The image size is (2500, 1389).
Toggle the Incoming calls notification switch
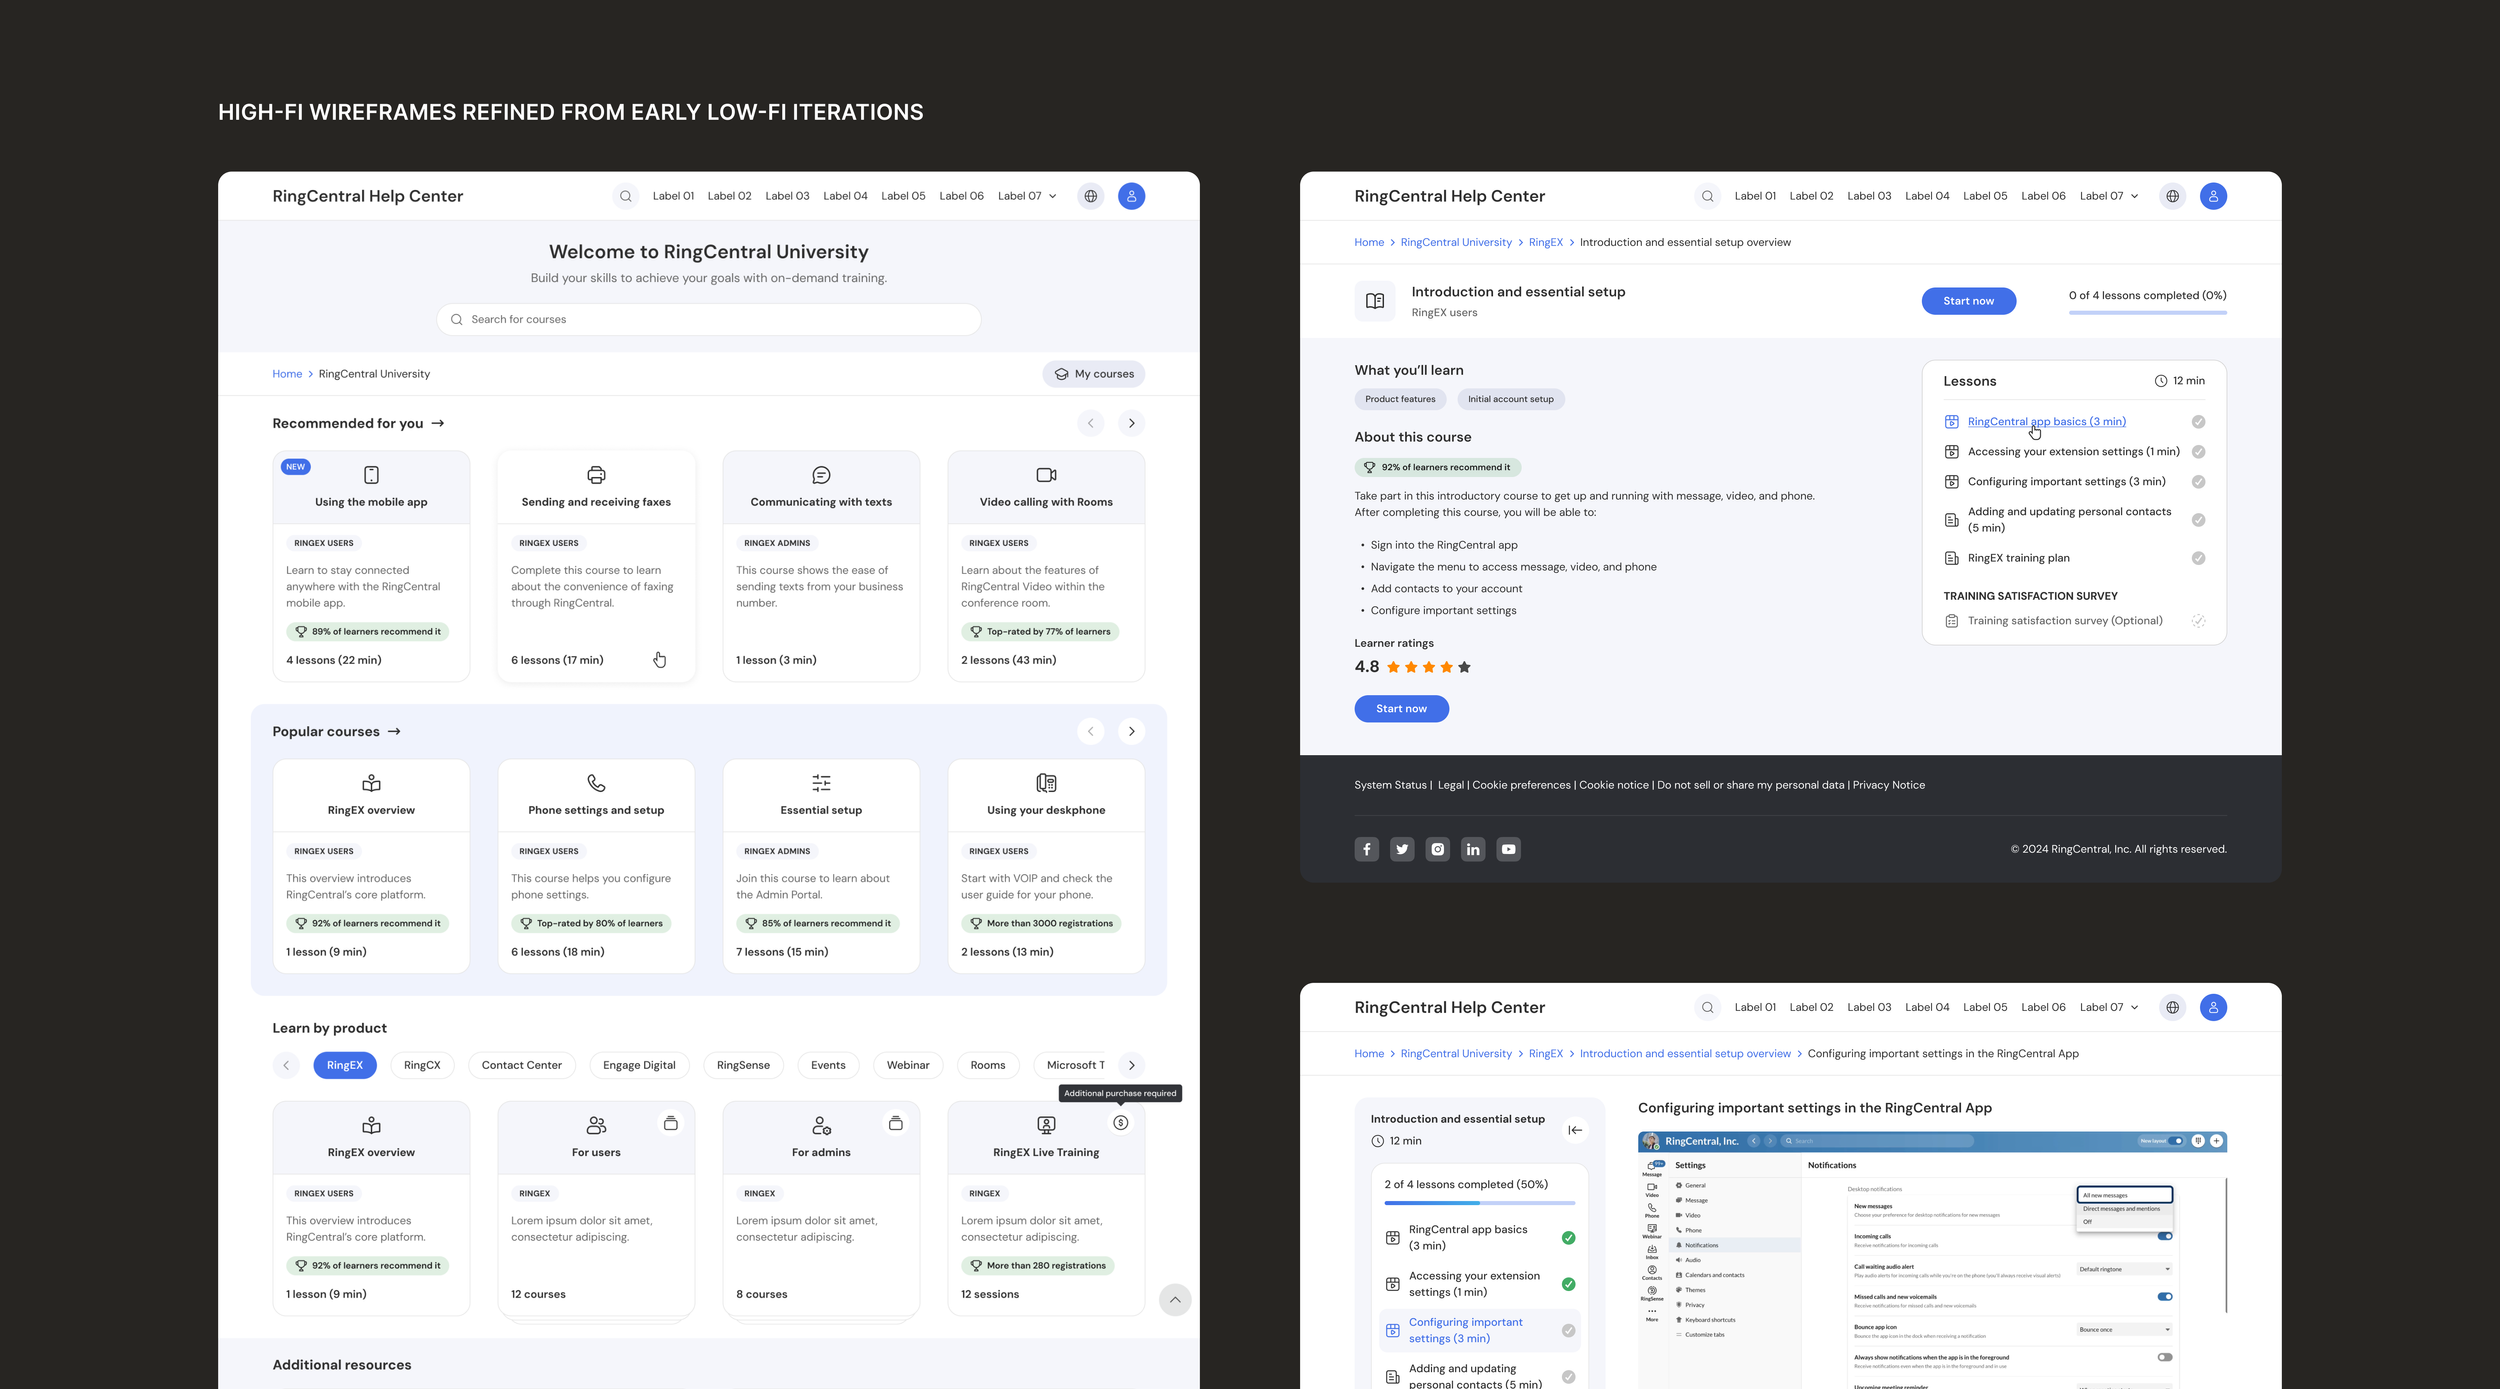pos(2164,1236)
